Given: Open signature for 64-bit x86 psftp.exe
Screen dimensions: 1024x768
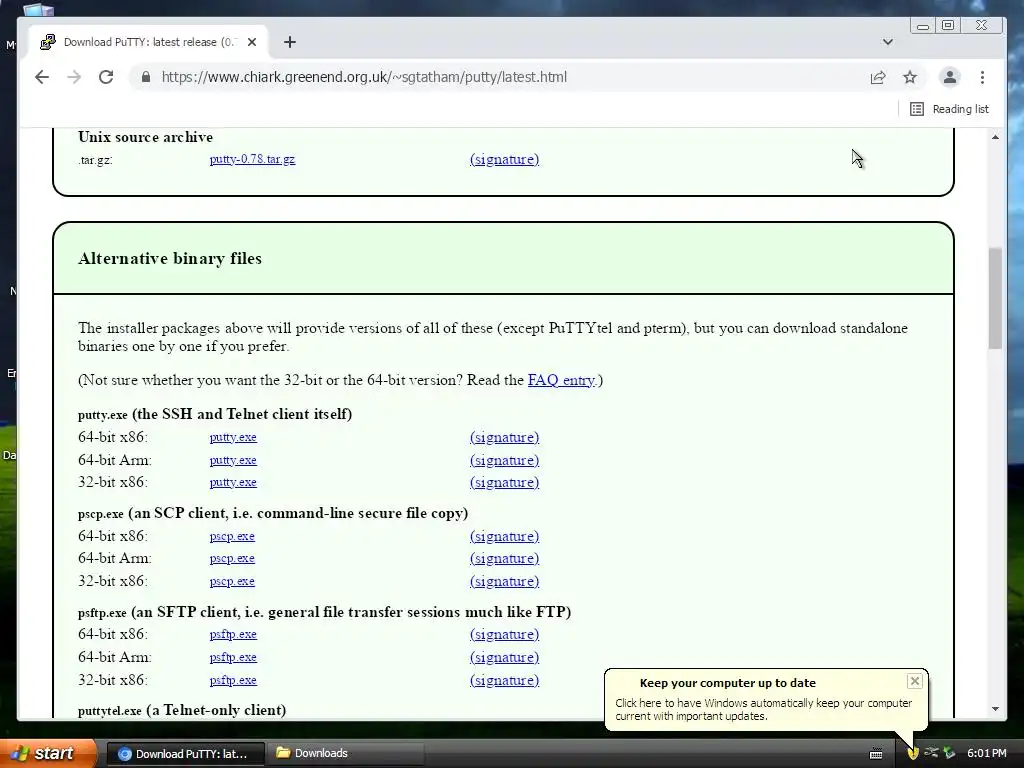Looking at the screenshot, I should [504, 634].
